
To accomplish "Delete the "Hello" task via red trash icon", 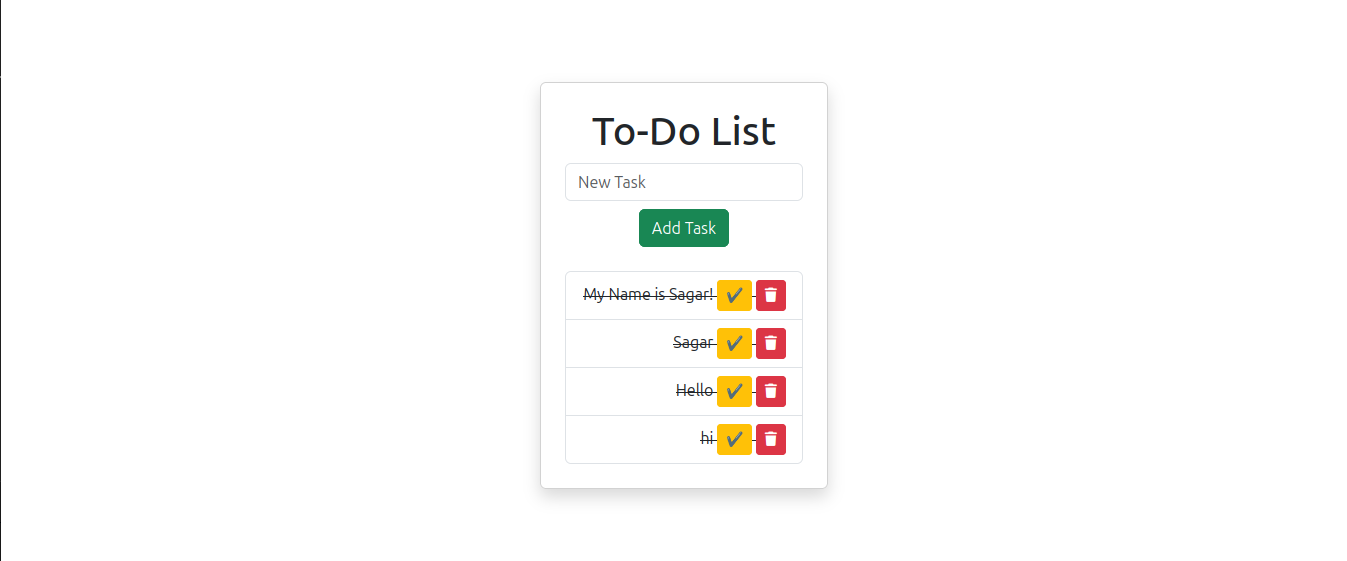I will [x=770, y=391].
